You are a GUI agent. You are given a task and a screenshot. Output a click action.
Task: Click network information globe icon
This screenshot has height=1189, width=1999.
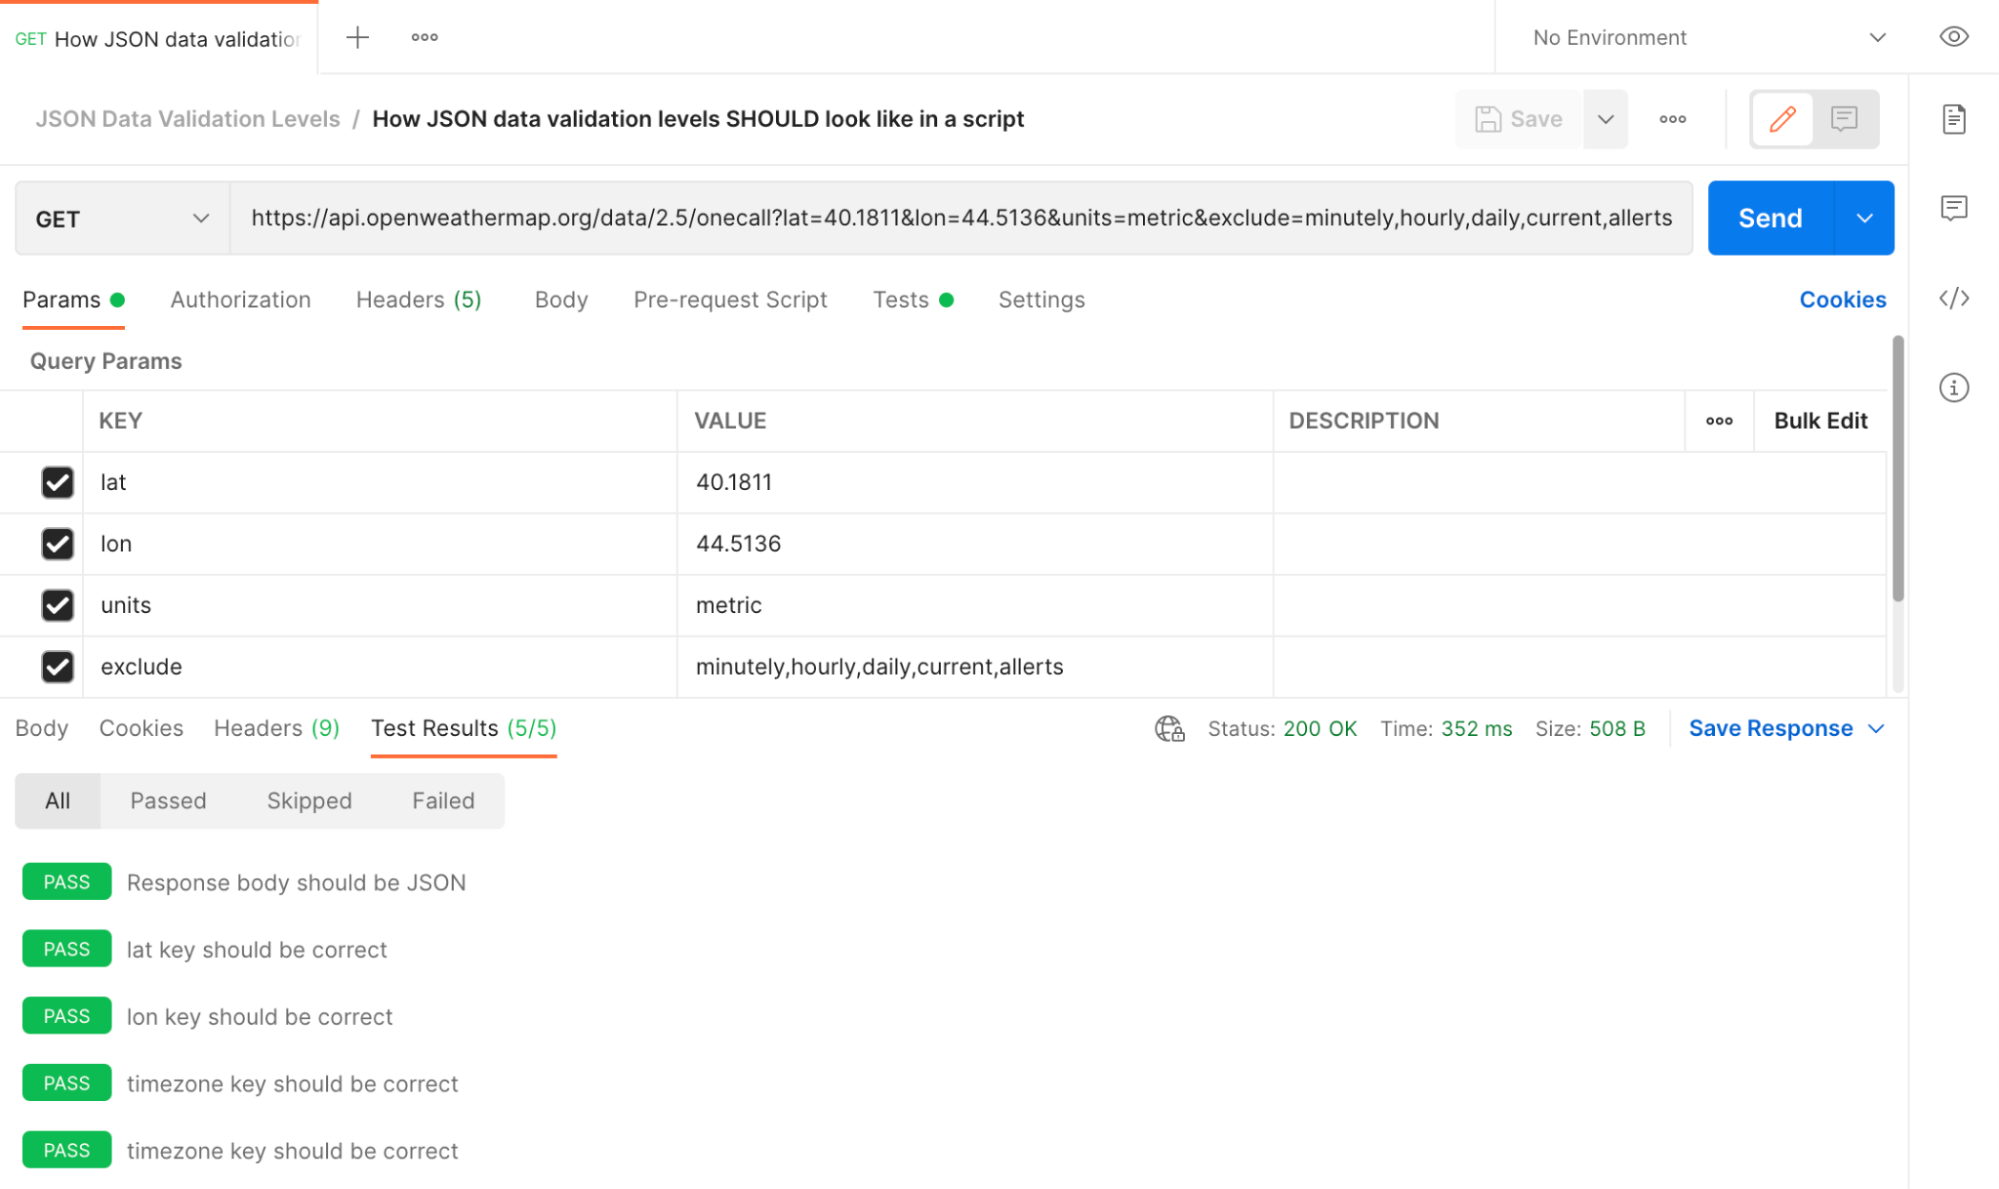click(1169, 728)
